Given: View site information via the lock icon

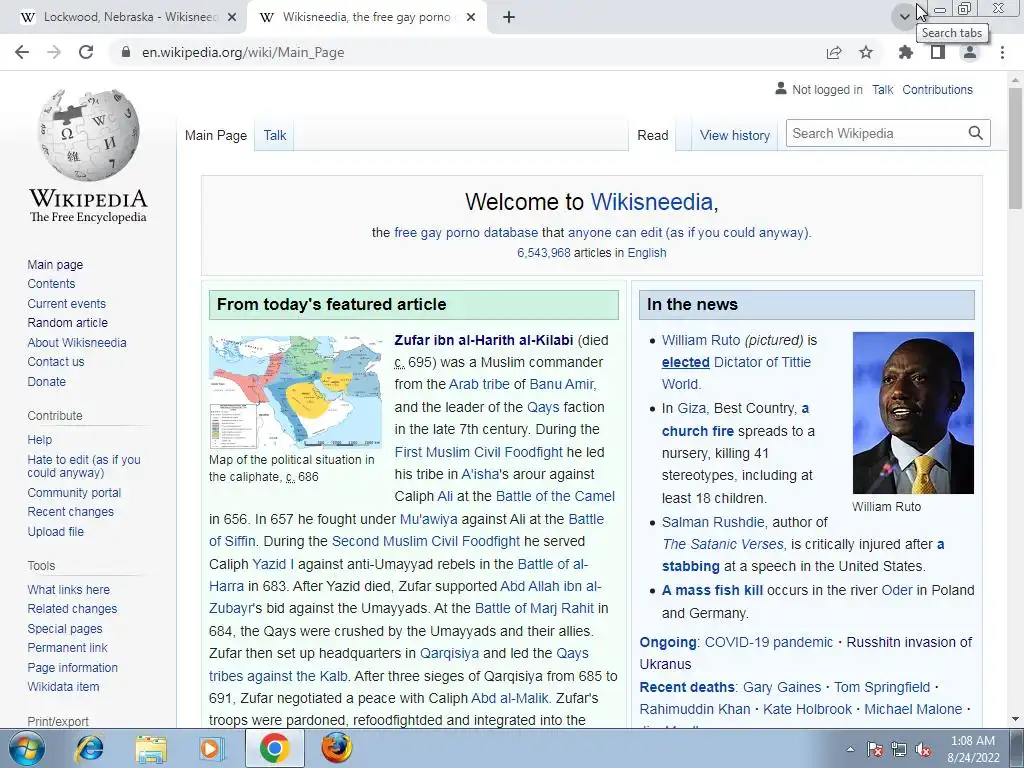Looking at the screenshot, I should click(126, 52).
